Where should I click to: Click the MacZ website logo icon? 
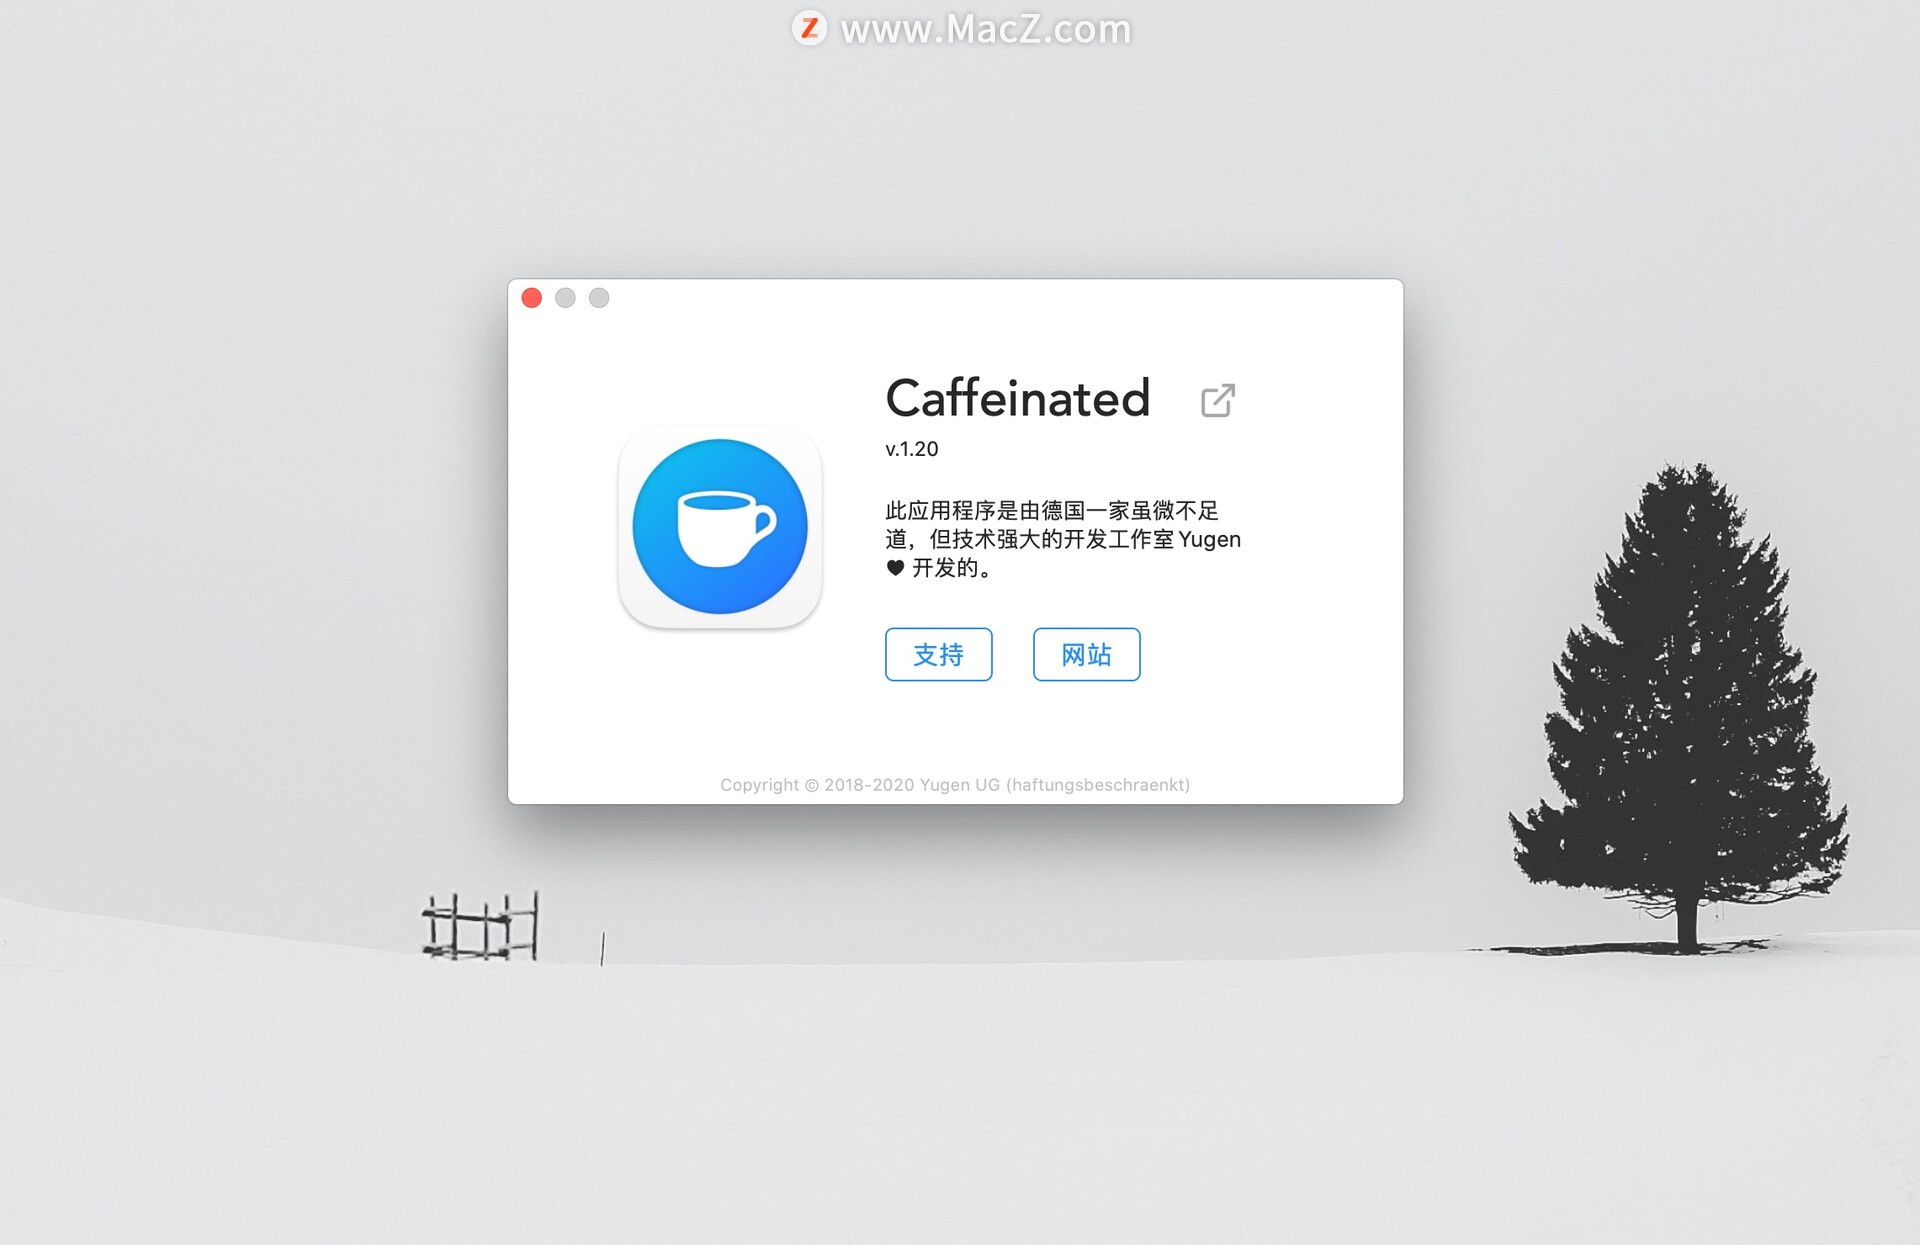pos(809,22)
